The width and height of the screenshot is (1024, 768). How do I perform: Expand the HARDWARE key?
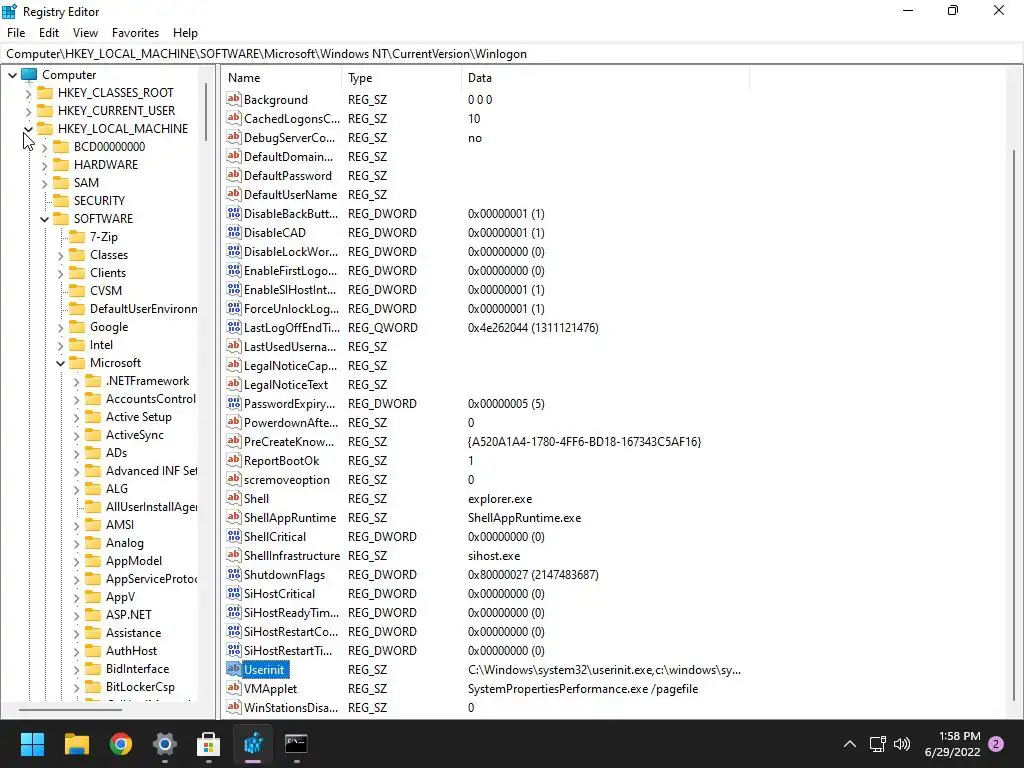point(44,165)
